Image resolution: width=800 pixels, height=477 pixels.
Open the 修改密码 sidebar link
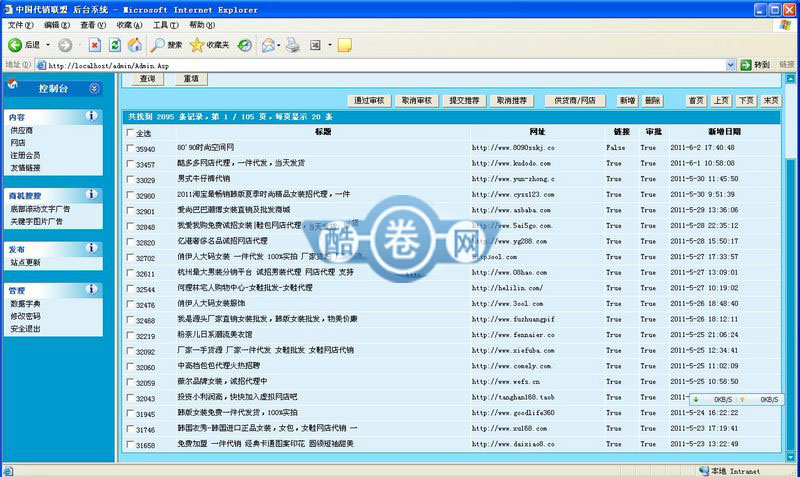tap(26, 316)
